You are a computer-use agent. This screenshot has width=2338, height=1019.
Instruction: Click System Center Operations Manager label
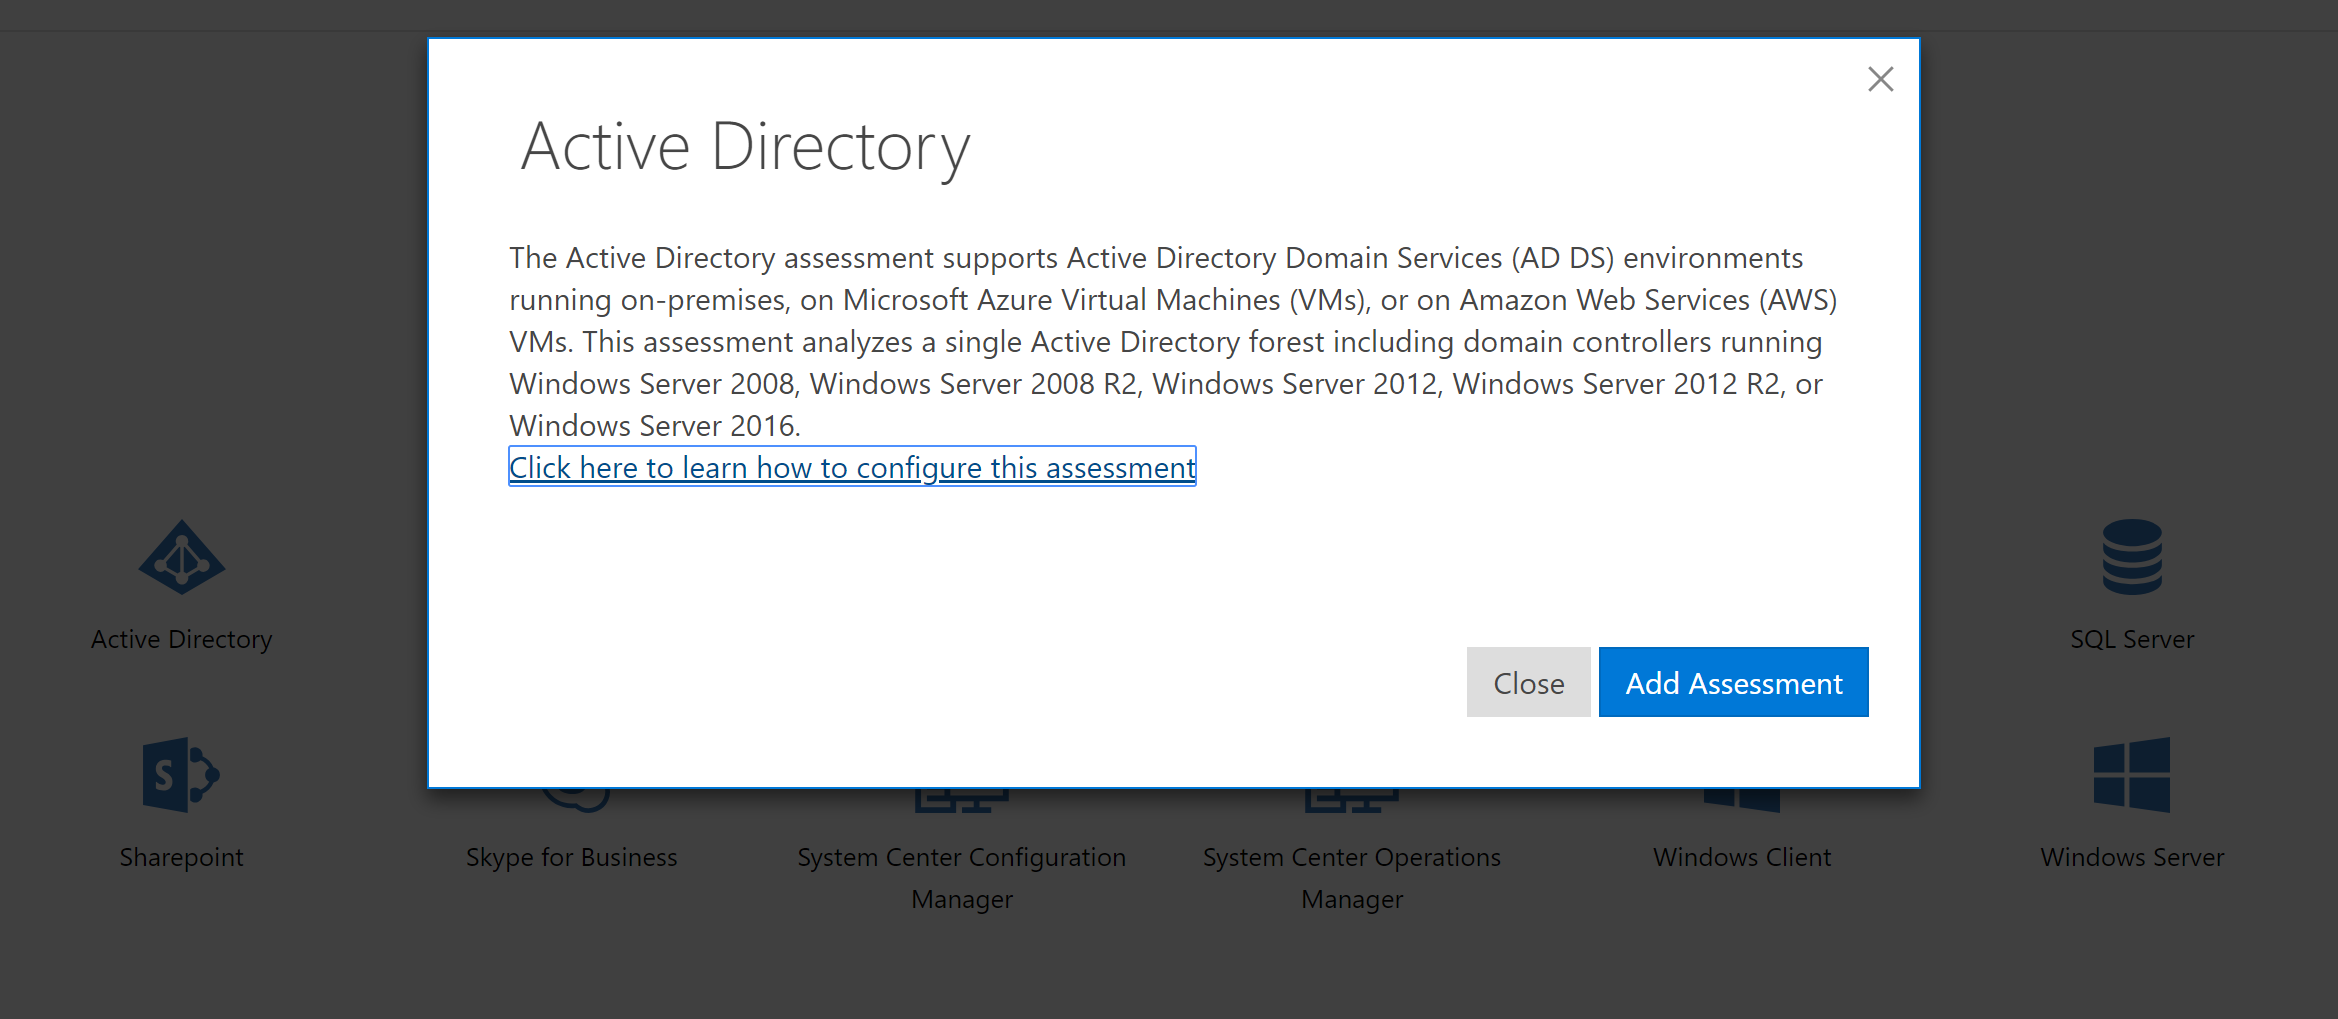pyautogui.click(x=1352, y=878)
